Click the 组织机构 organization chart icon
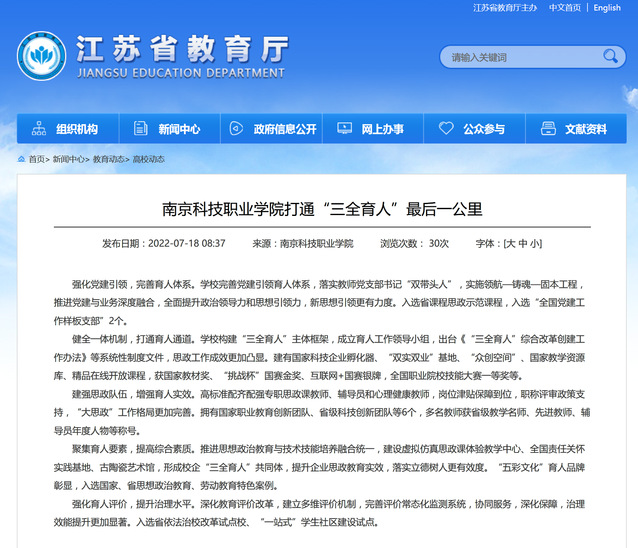The image size is (638, 548). [x=39, y=128]
